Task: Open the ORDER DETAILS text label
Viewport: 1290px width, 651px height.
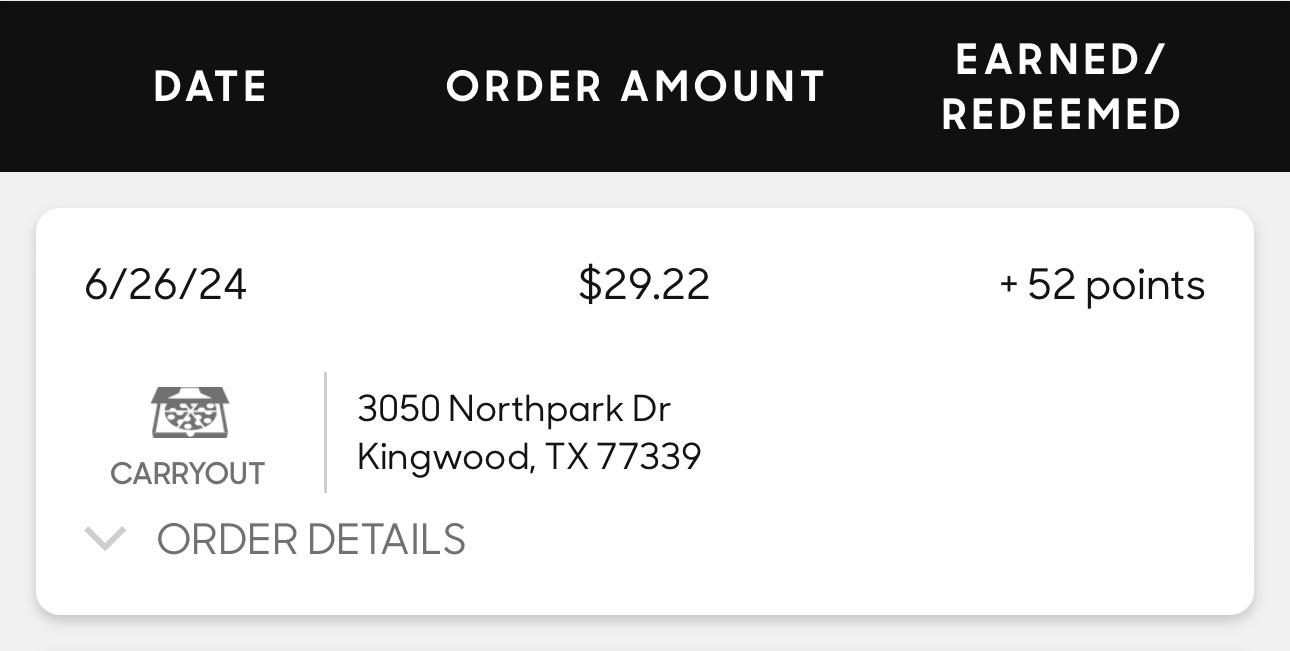Action: 311,540
